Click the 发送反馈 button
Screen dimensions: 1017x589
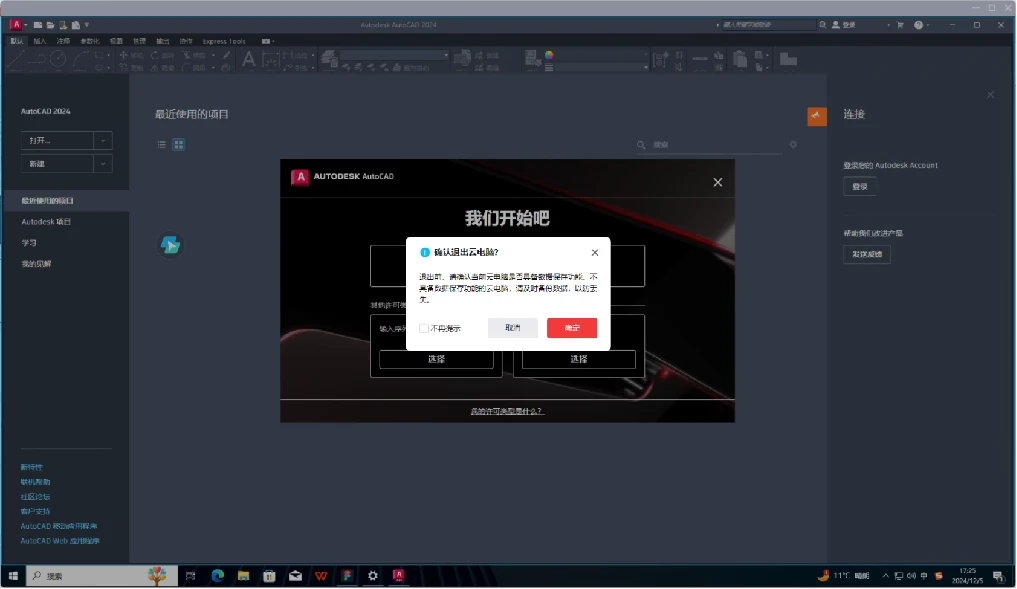pyautogui.click(x=867, y=254)
